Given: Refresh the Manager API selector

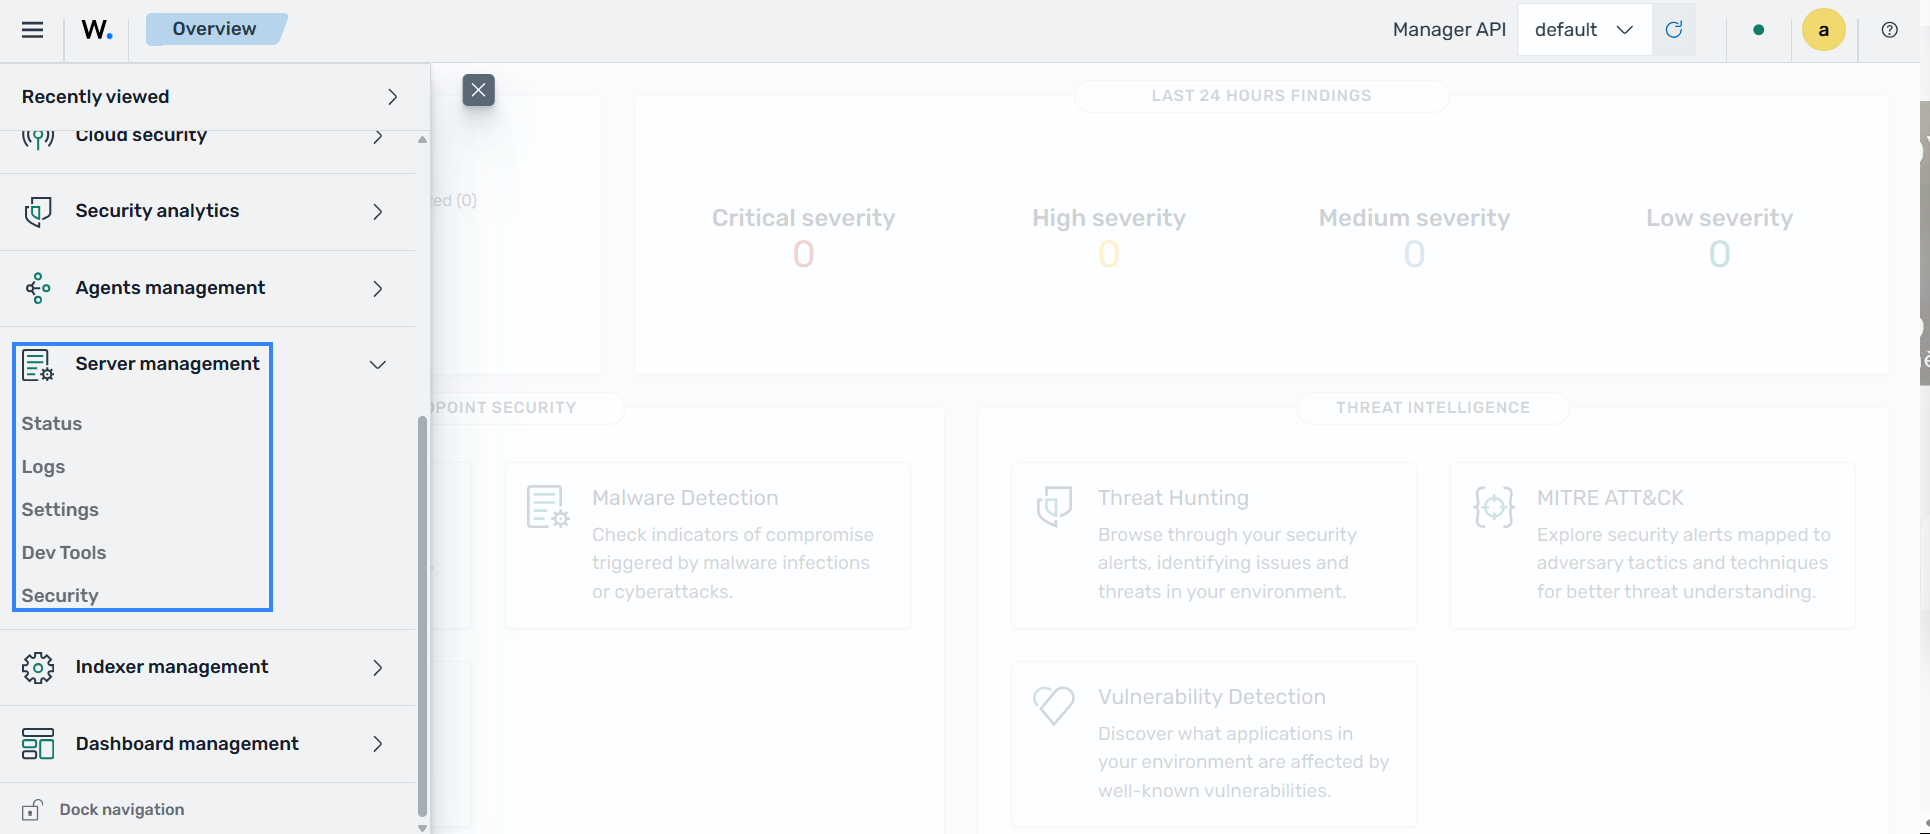Looking at the screenshot, I should click(x=1674, y=30).
